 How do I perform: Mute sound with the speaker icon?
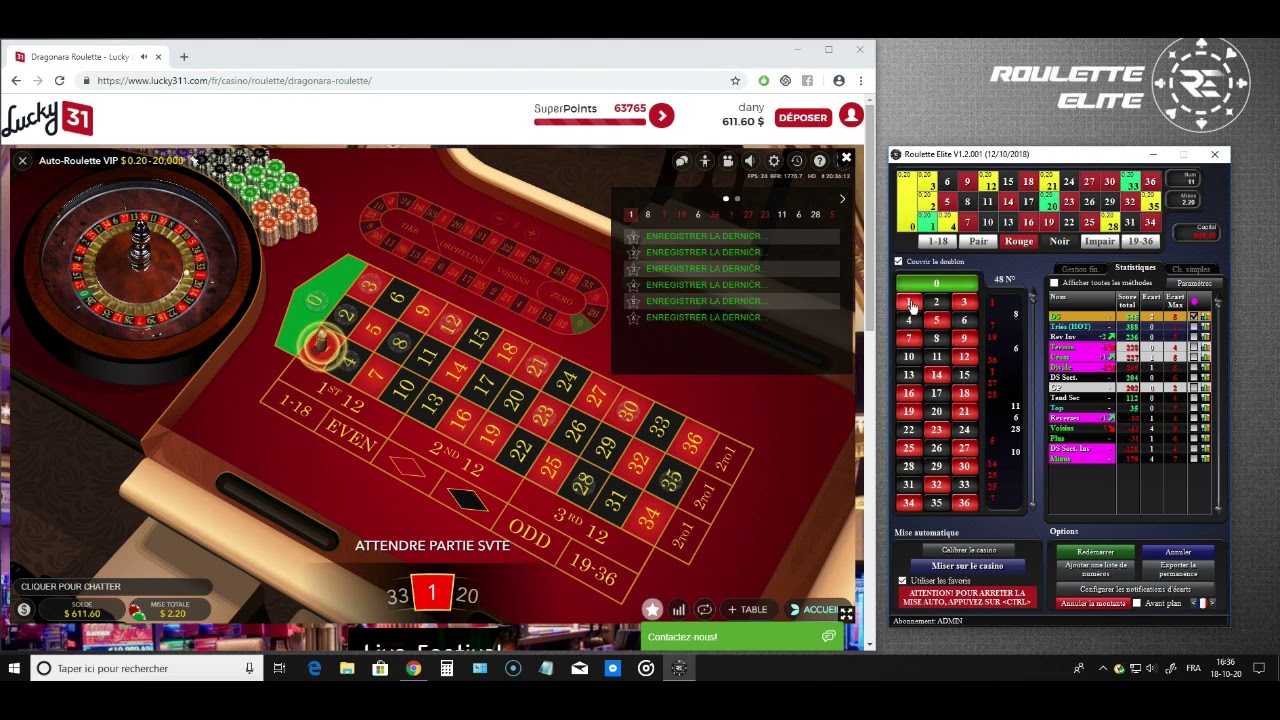coord(751,161)
